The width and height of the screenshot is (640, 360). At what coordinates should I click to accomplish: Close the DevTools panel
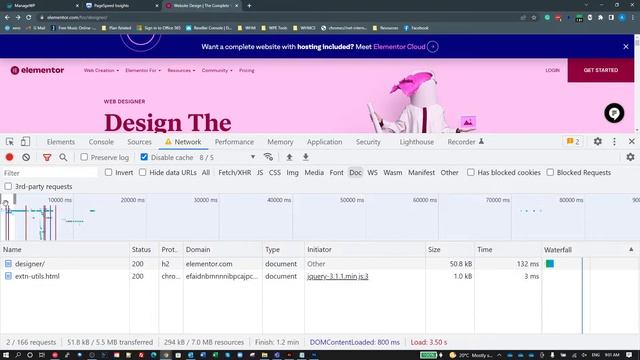(632, 141)
